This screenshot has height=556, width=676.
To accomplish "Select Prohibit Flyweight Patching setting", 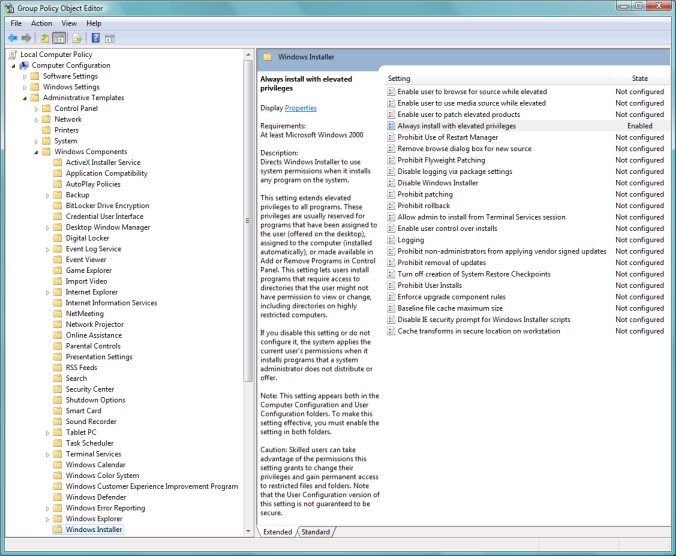I will 441,160.
